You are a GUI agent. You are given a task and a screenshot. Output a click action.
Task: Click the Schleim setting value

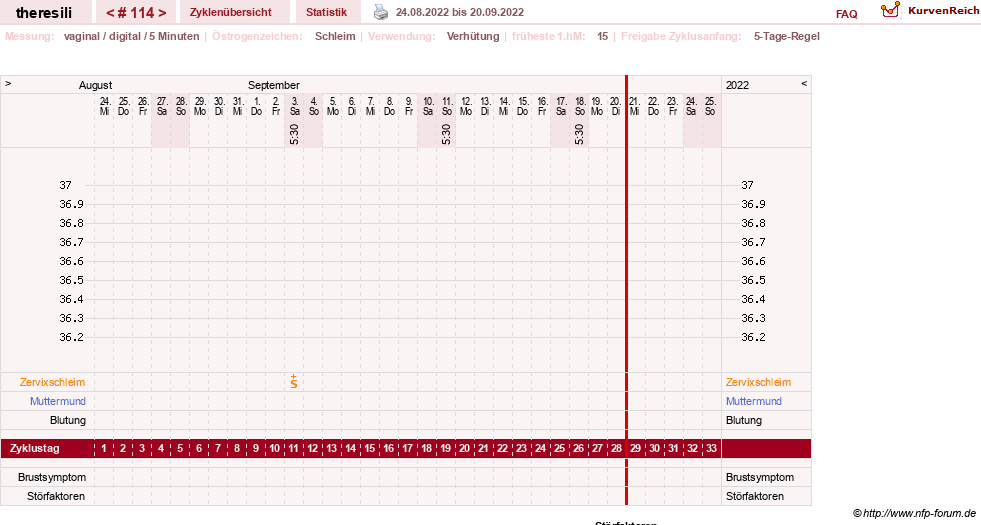pyautogui.click(x=335, y=36)
